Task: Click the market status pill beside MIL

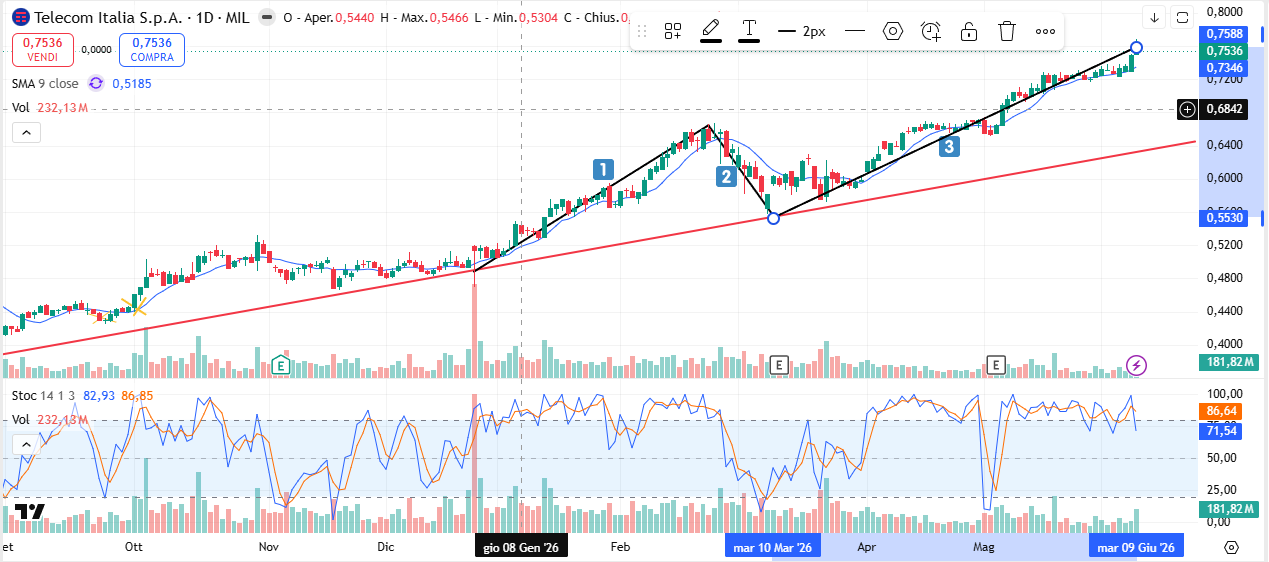Action: (265, 18)
